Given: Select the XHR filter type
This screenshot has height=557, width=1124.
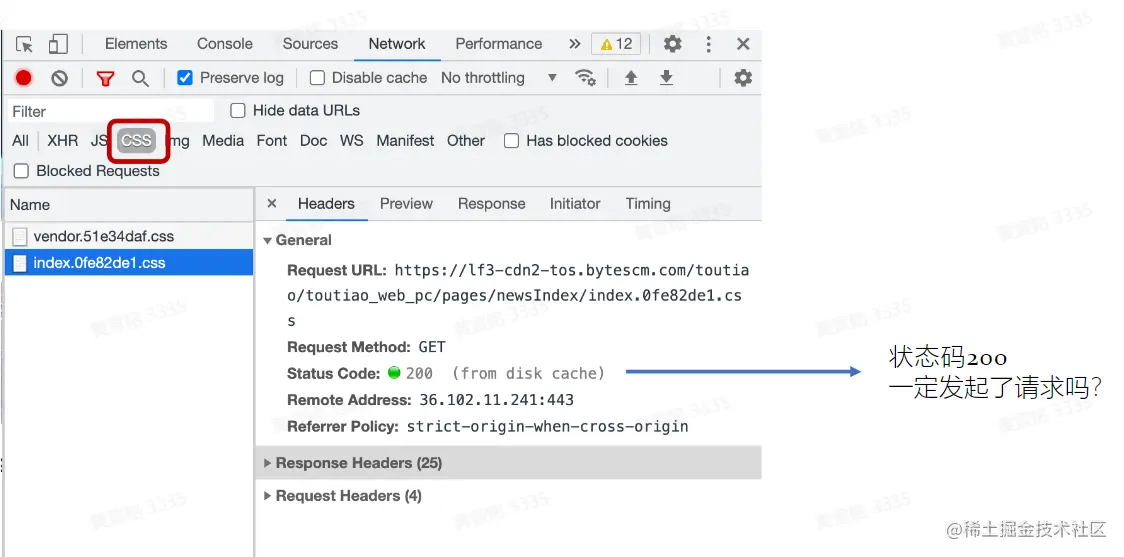Looking at the screenshot, I should (62, 141).
